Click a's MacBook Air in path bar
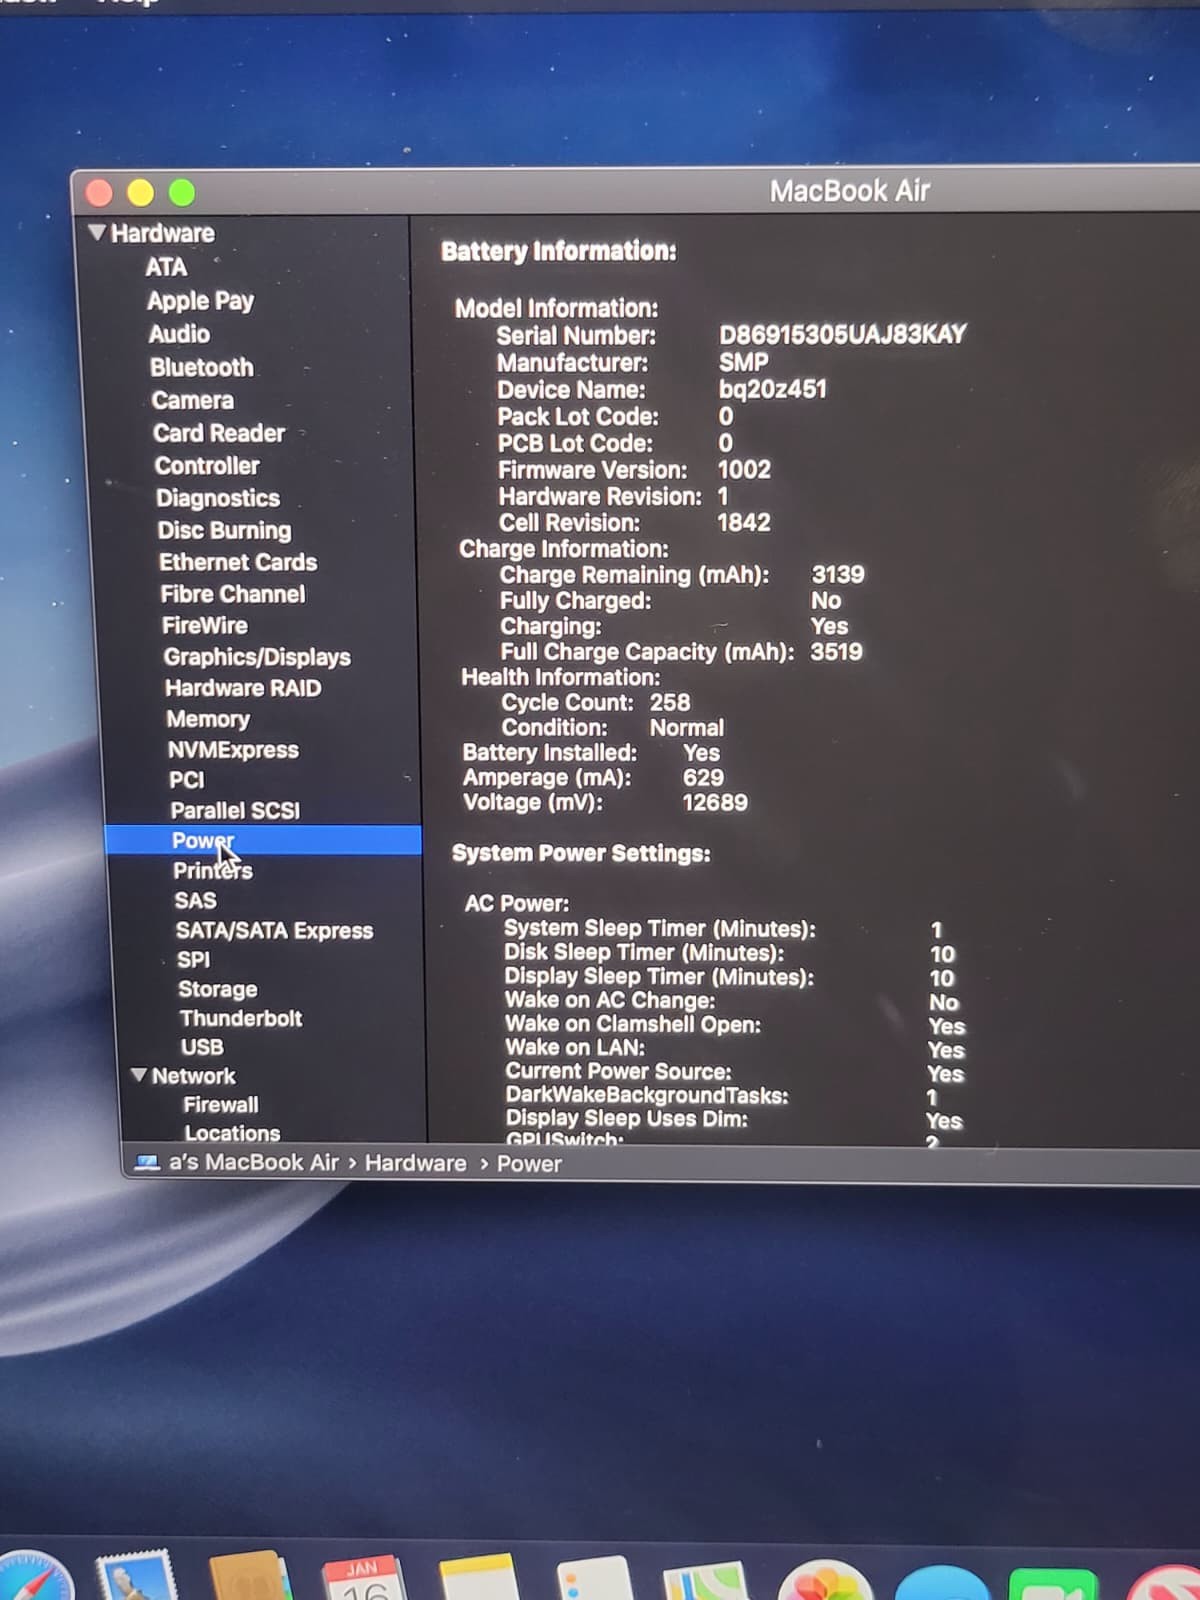 click(x=254, y=1163)
